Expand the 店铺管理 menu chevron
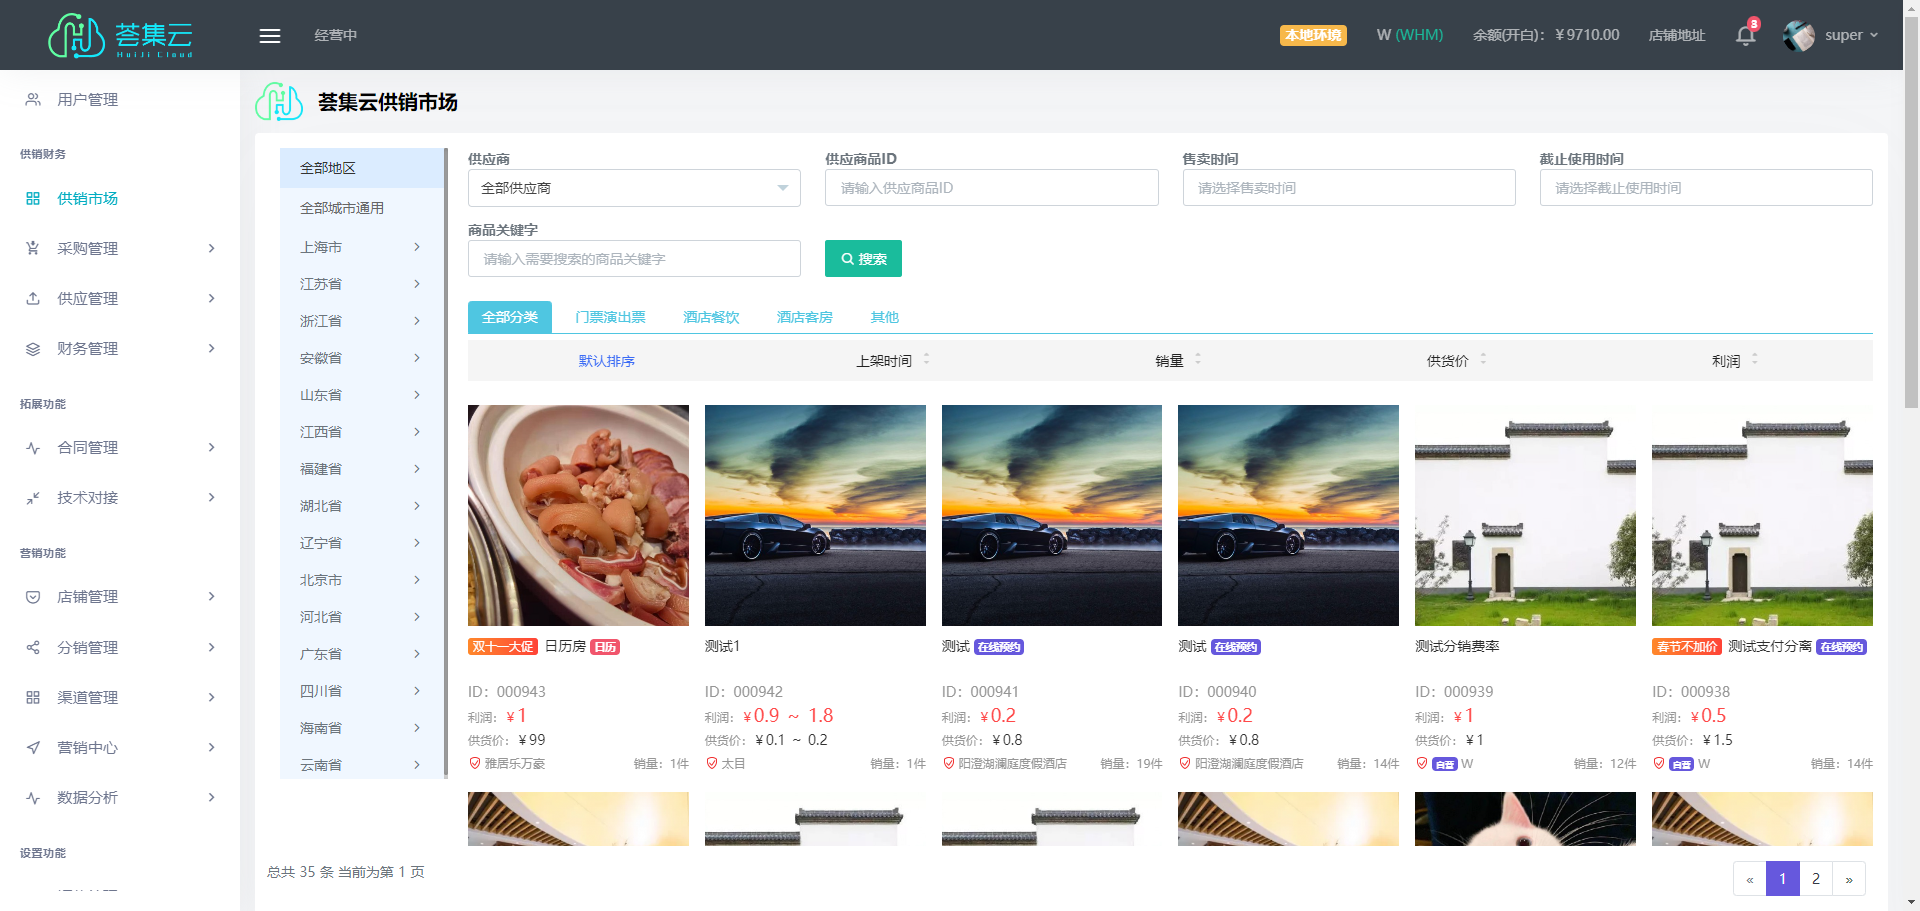 (x=211, y=597)
